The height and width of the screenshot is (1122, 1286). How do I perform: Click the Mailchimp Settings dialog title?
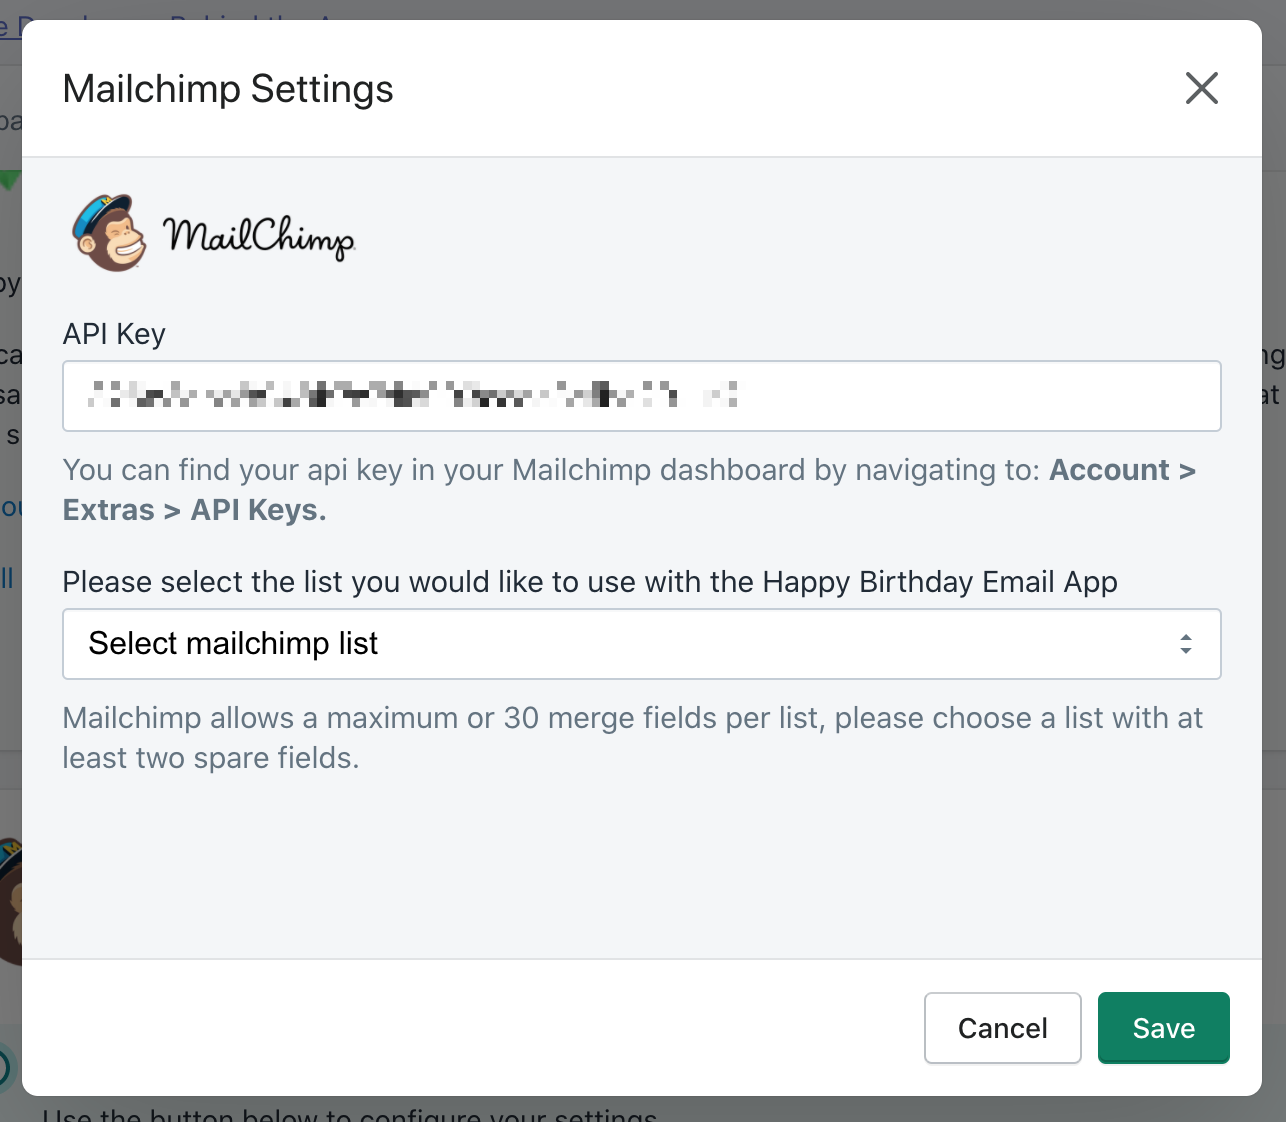[228, 89]
